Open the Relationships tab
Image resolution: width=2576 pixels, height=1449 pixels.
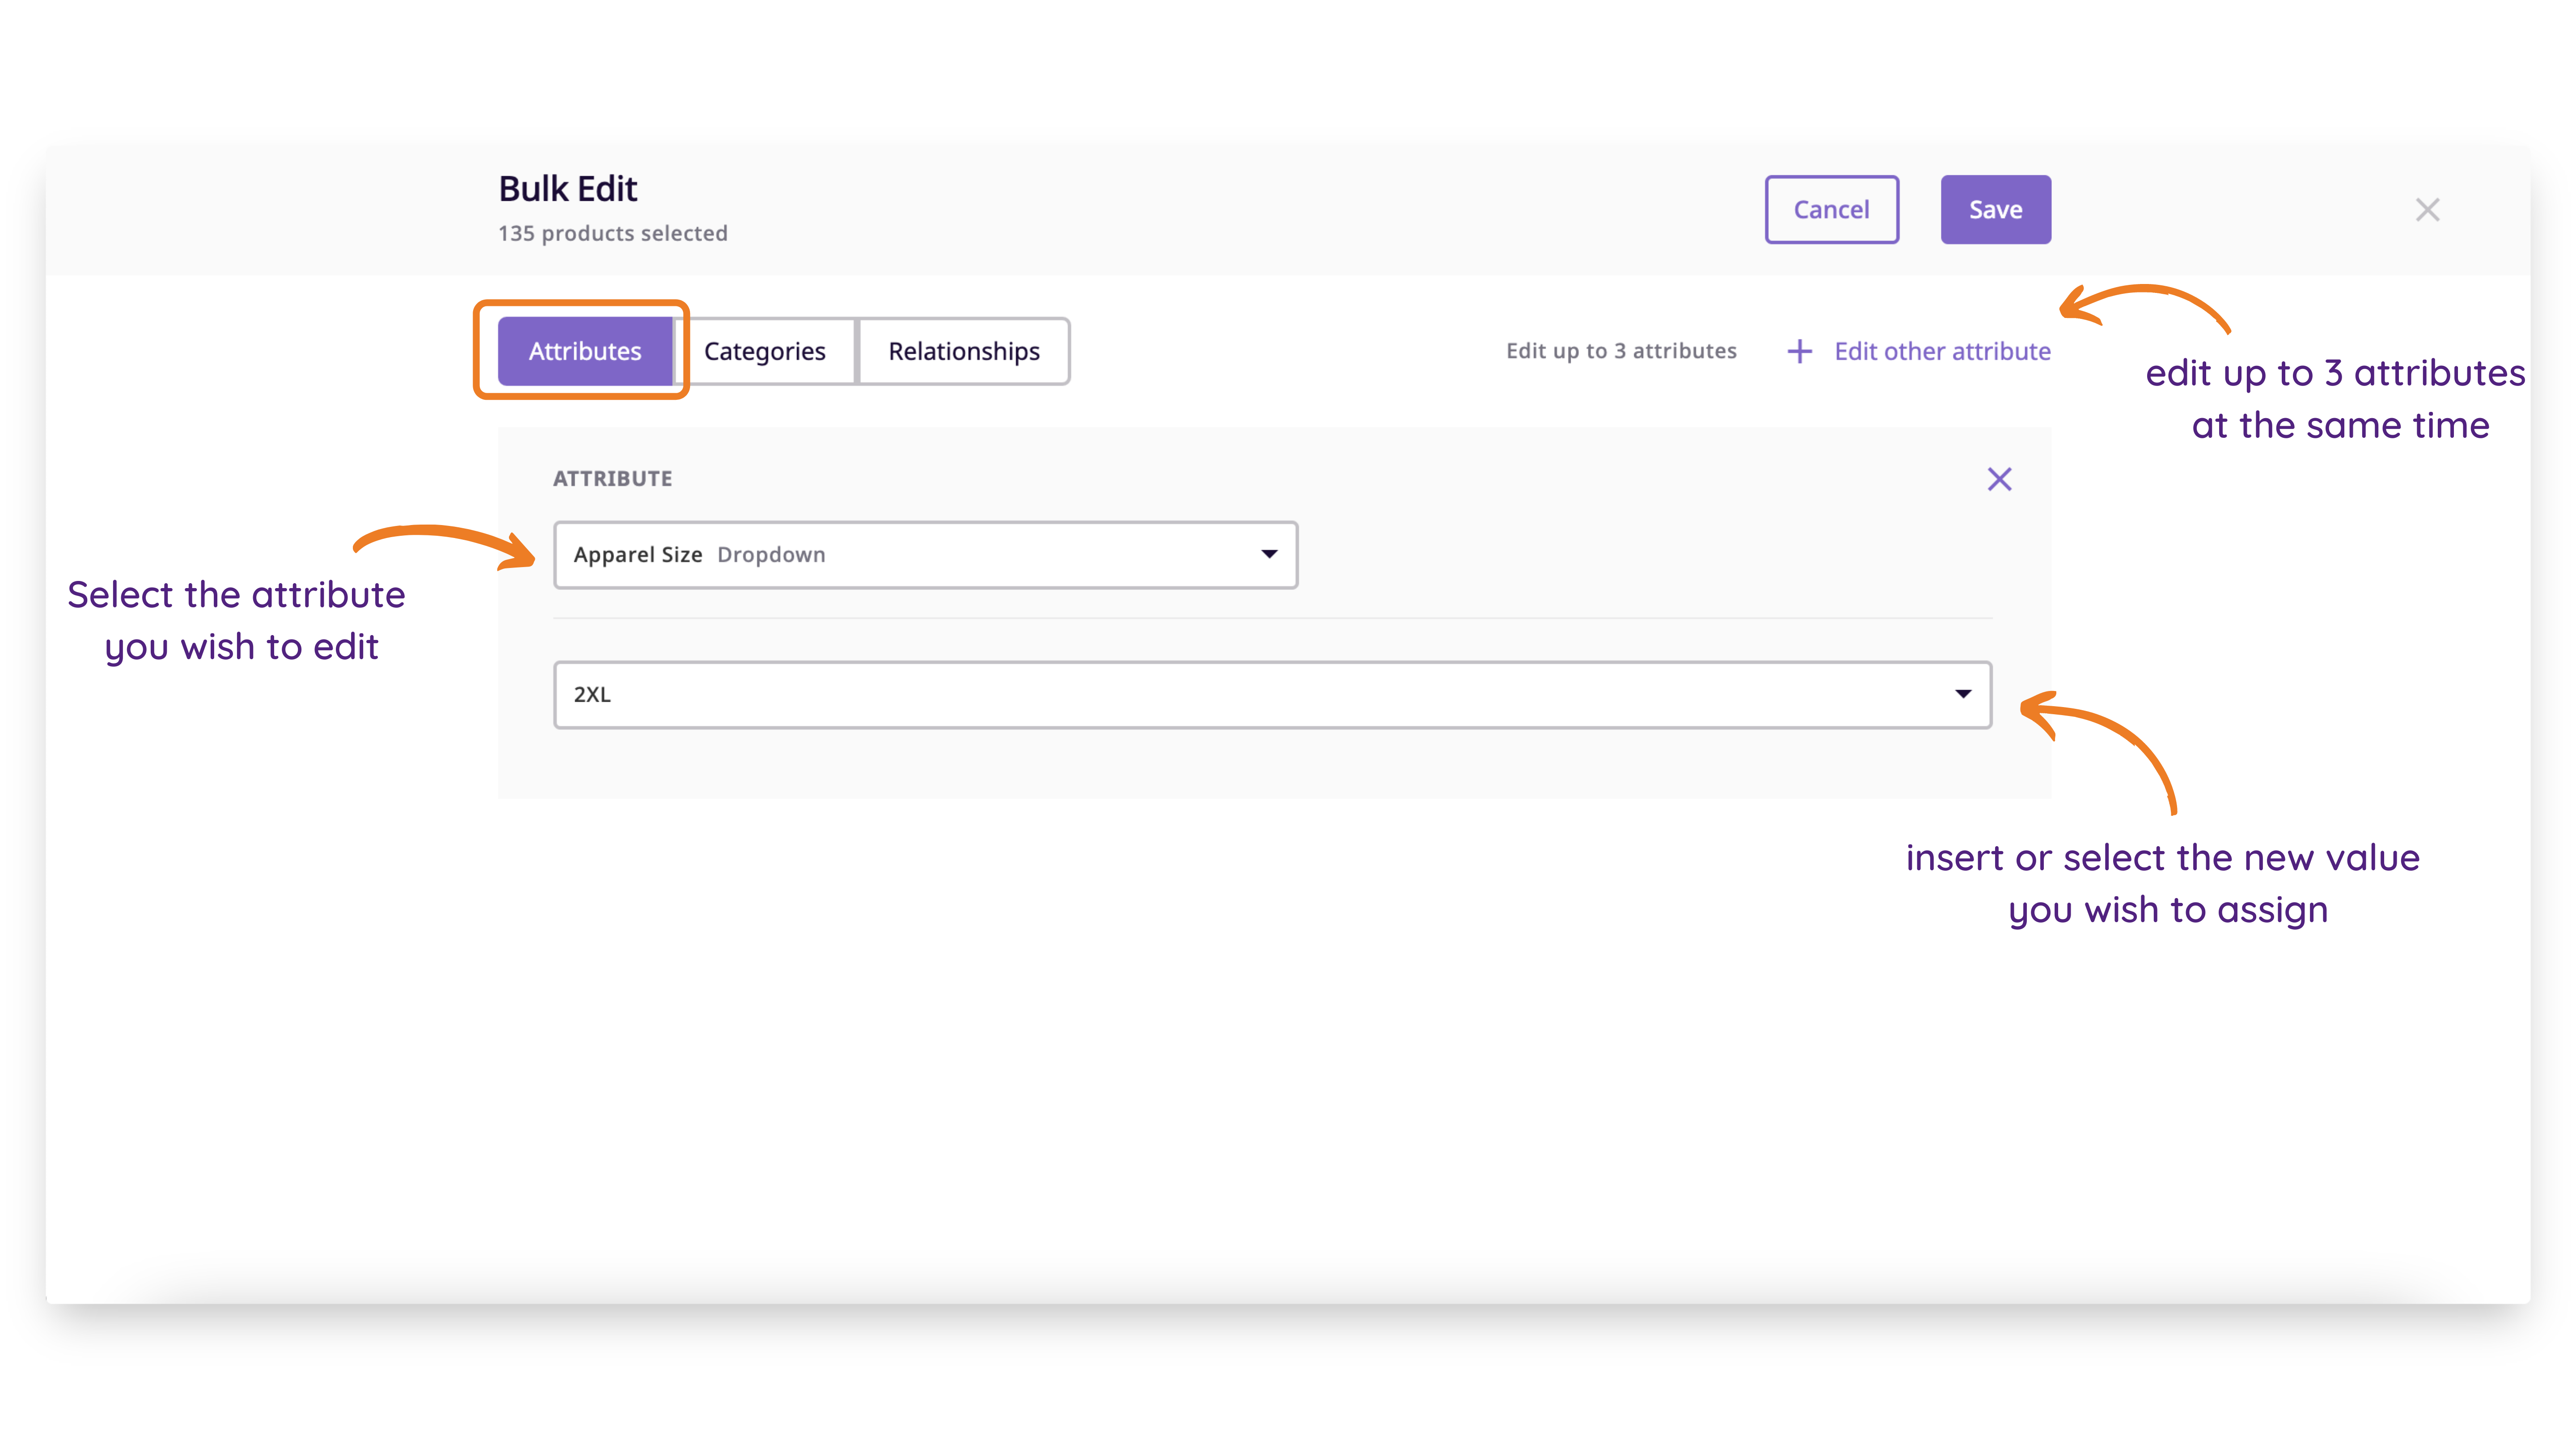tap(964, 351)
